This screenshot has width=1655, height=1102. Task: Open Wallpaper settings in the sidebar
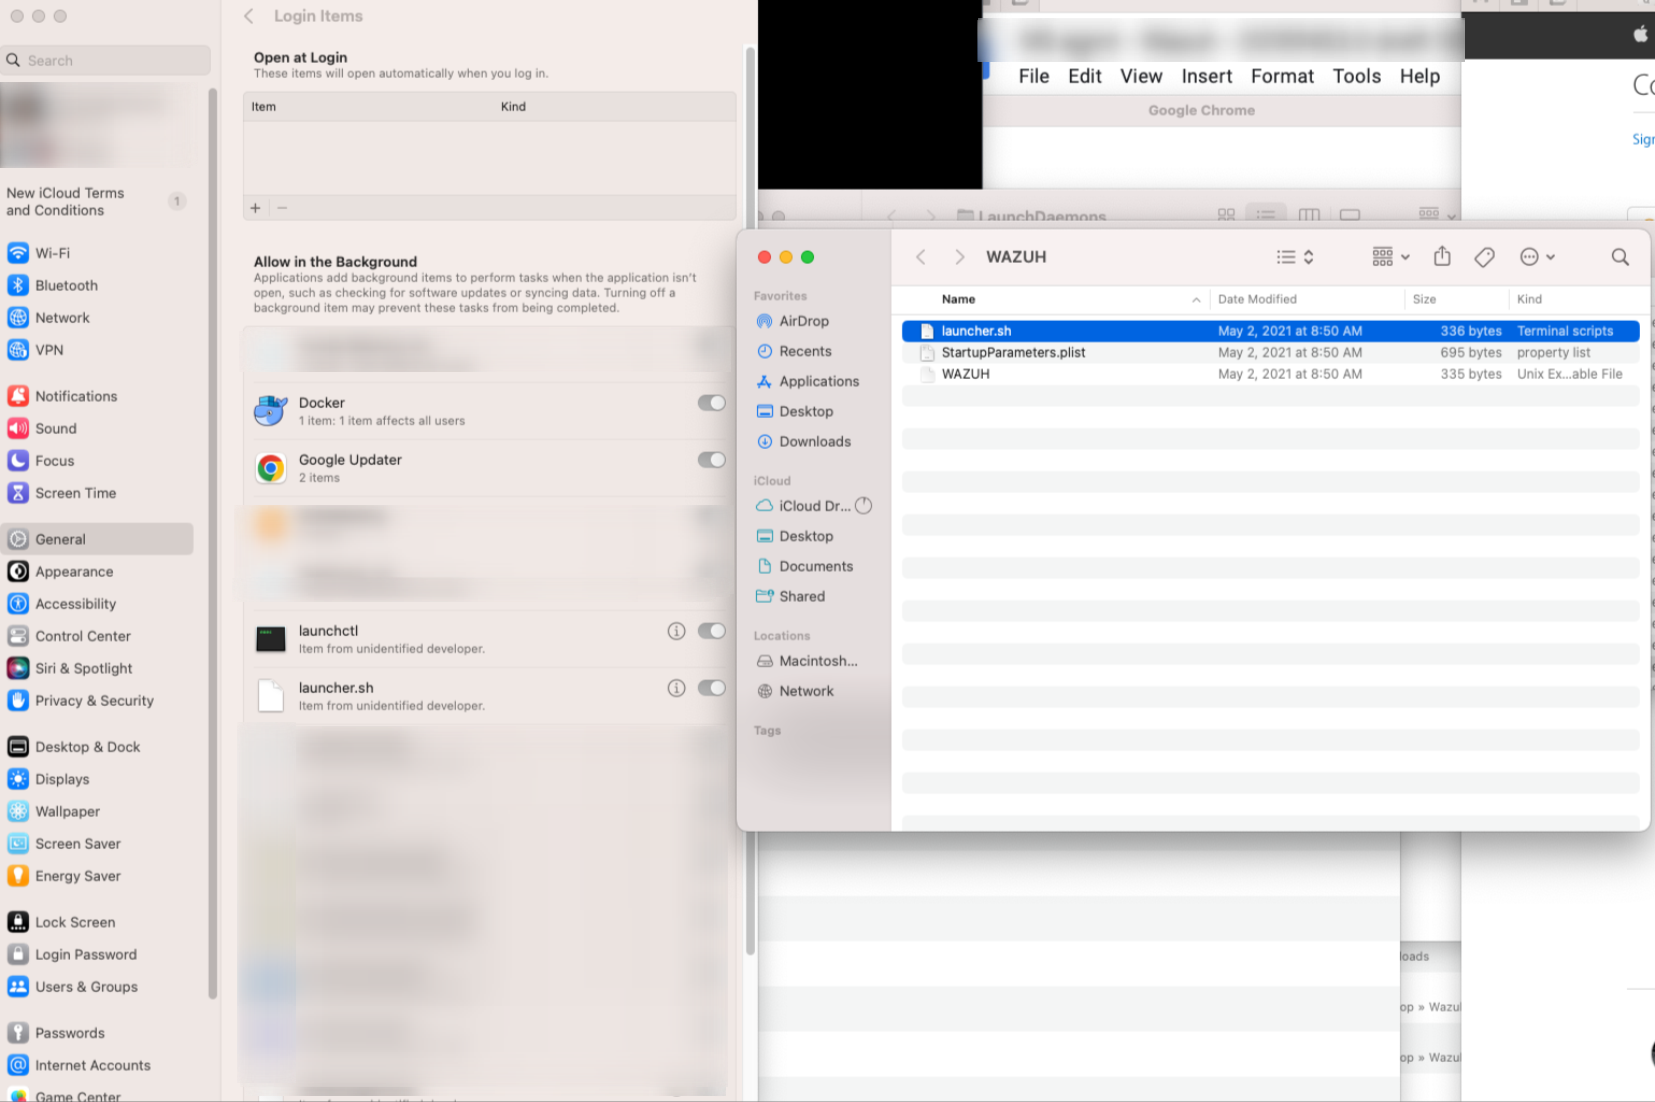pyautogui.click(x=67, y=811)
